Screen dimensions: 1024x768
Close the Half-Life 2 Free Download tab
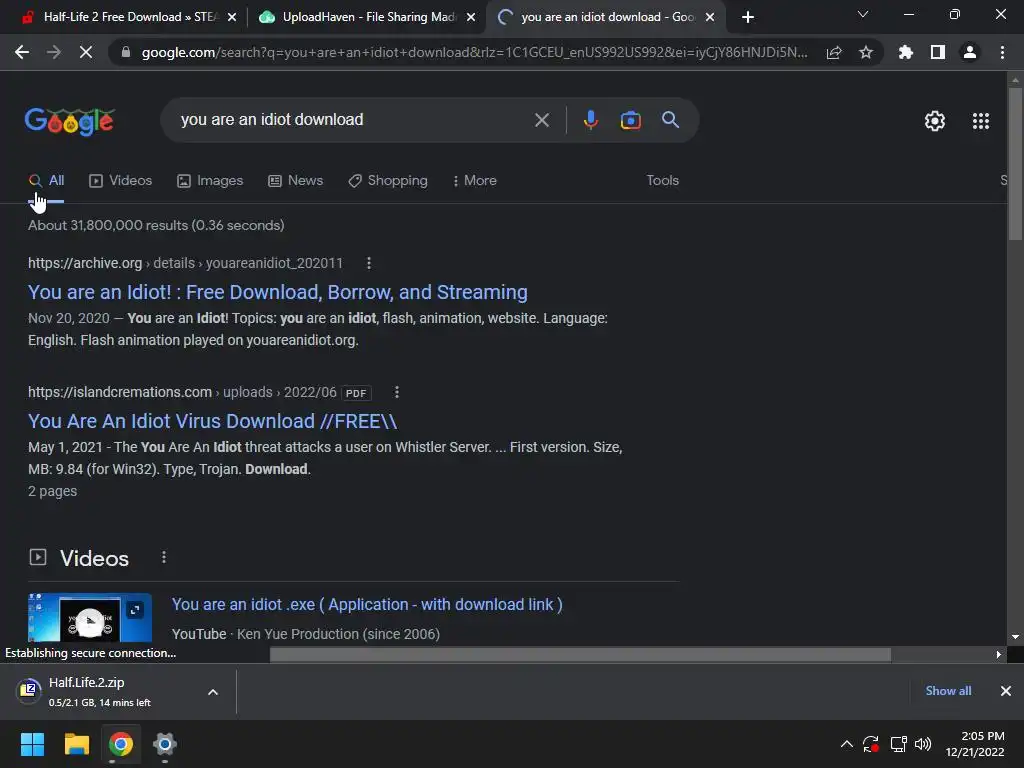(x=232, y=17)
